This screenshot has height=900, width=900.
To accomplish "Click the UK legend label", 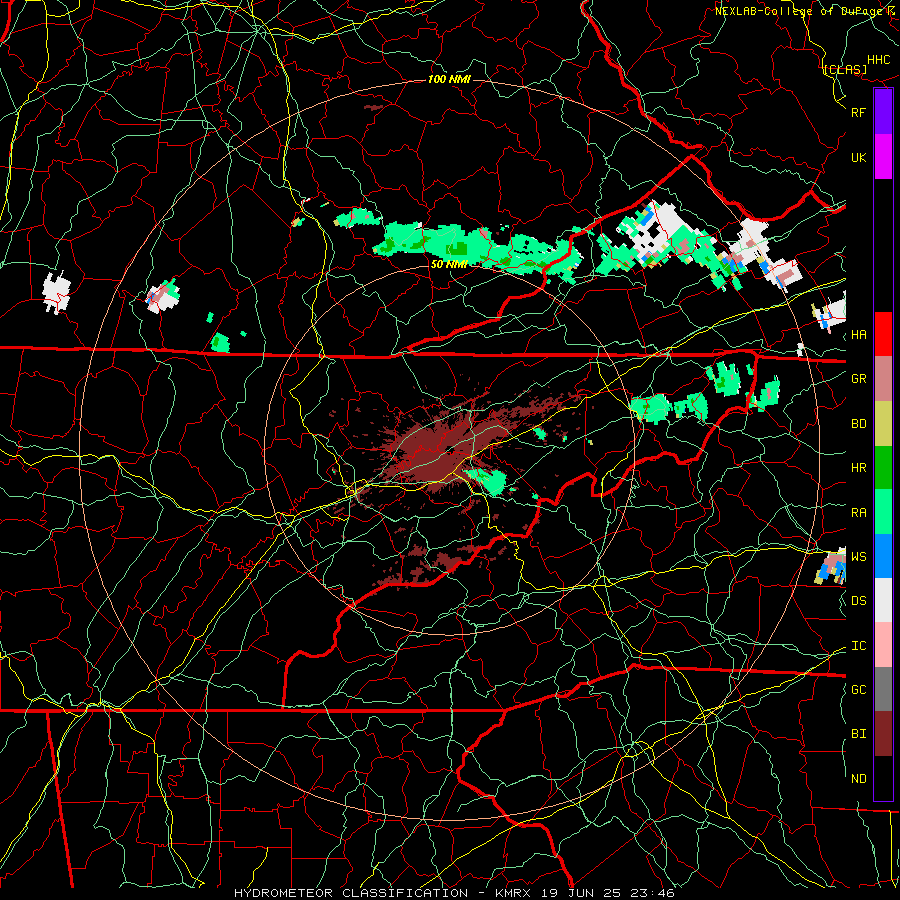I will [859, 157].
